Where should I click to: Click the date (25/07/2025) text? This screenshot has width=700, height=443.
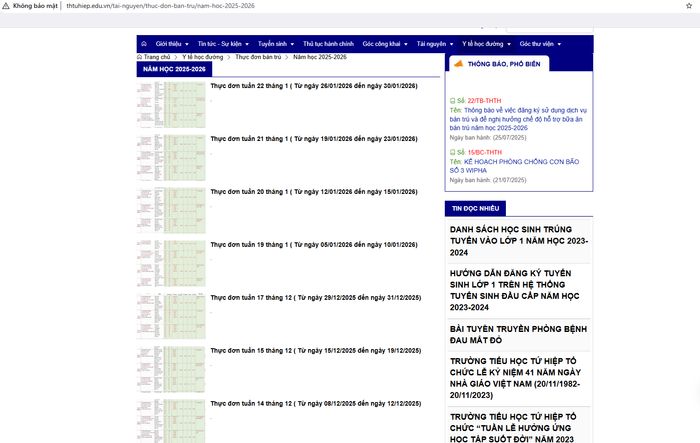[x=509, y=138]
